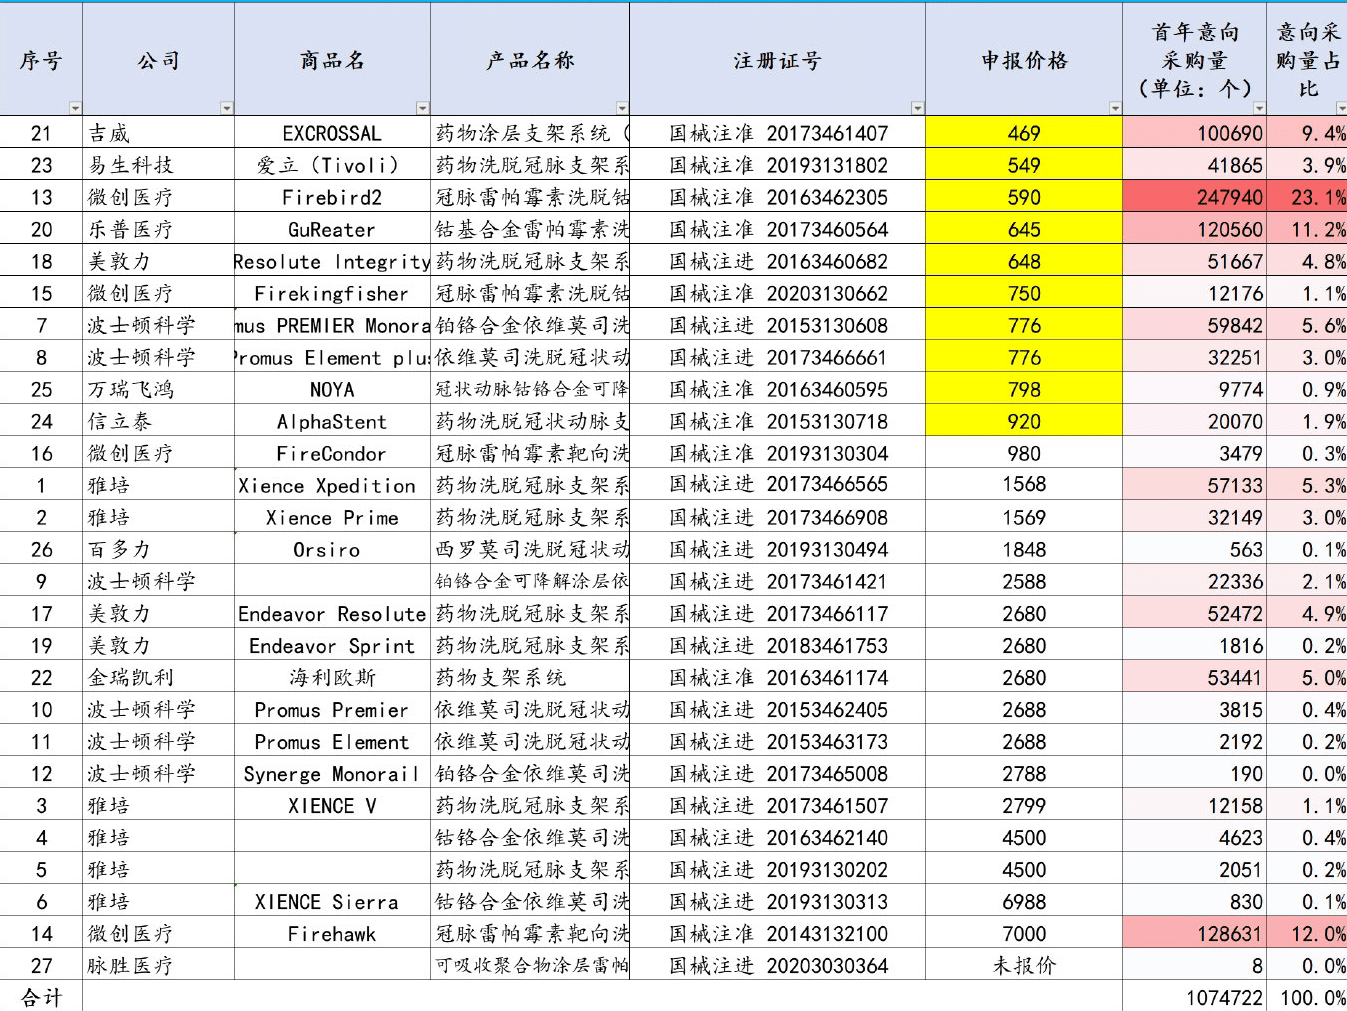Select the company cell 百多力
1347x1011 pixels.
159,549
